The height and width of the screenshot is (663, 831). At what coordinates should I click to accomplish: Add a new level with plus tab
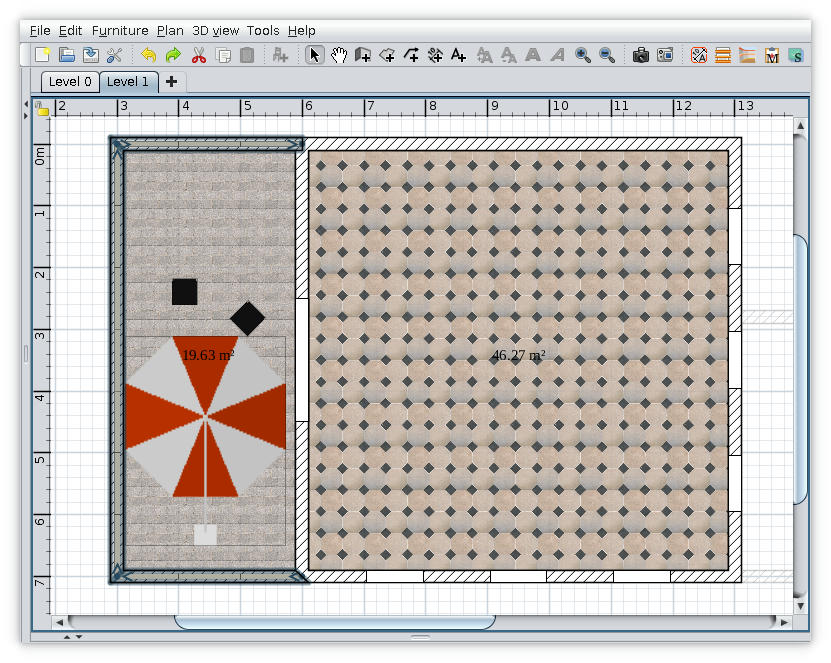(171, 82)
